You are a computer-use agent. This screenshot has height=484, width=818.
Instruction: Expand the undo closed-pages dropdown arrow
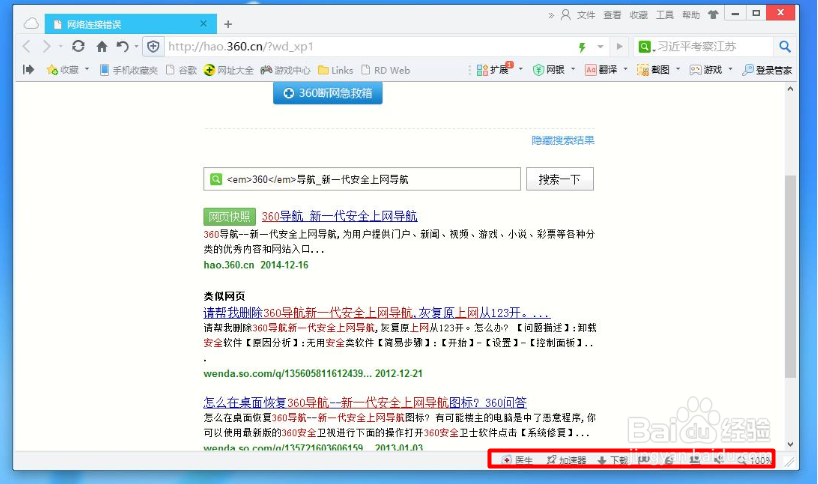(x=137, y=47)
